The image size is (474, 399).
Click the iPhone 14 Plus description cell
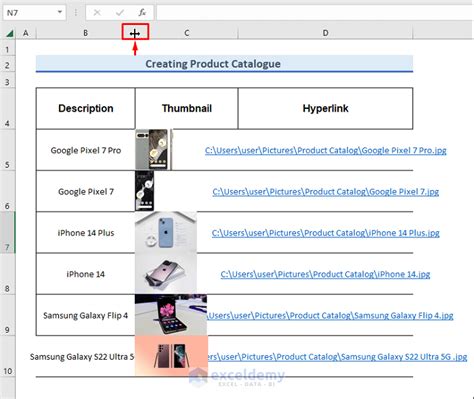(86, 233)
